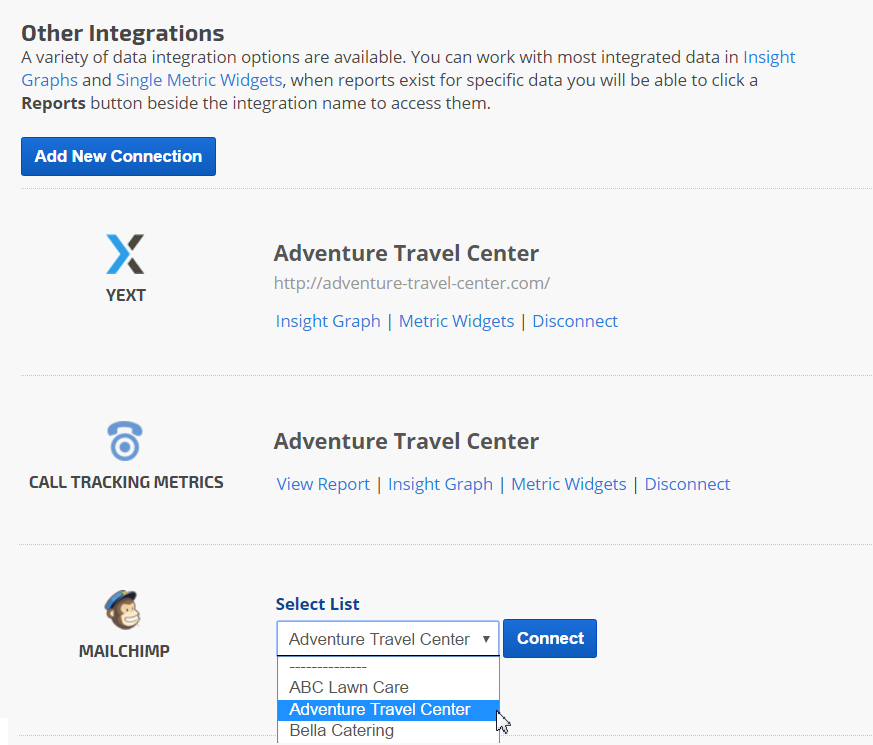Image resolution: width=873 pixels, height=745 pixels.
Task: Follow the Single Metric Widgets link
Action: point(199,80)
